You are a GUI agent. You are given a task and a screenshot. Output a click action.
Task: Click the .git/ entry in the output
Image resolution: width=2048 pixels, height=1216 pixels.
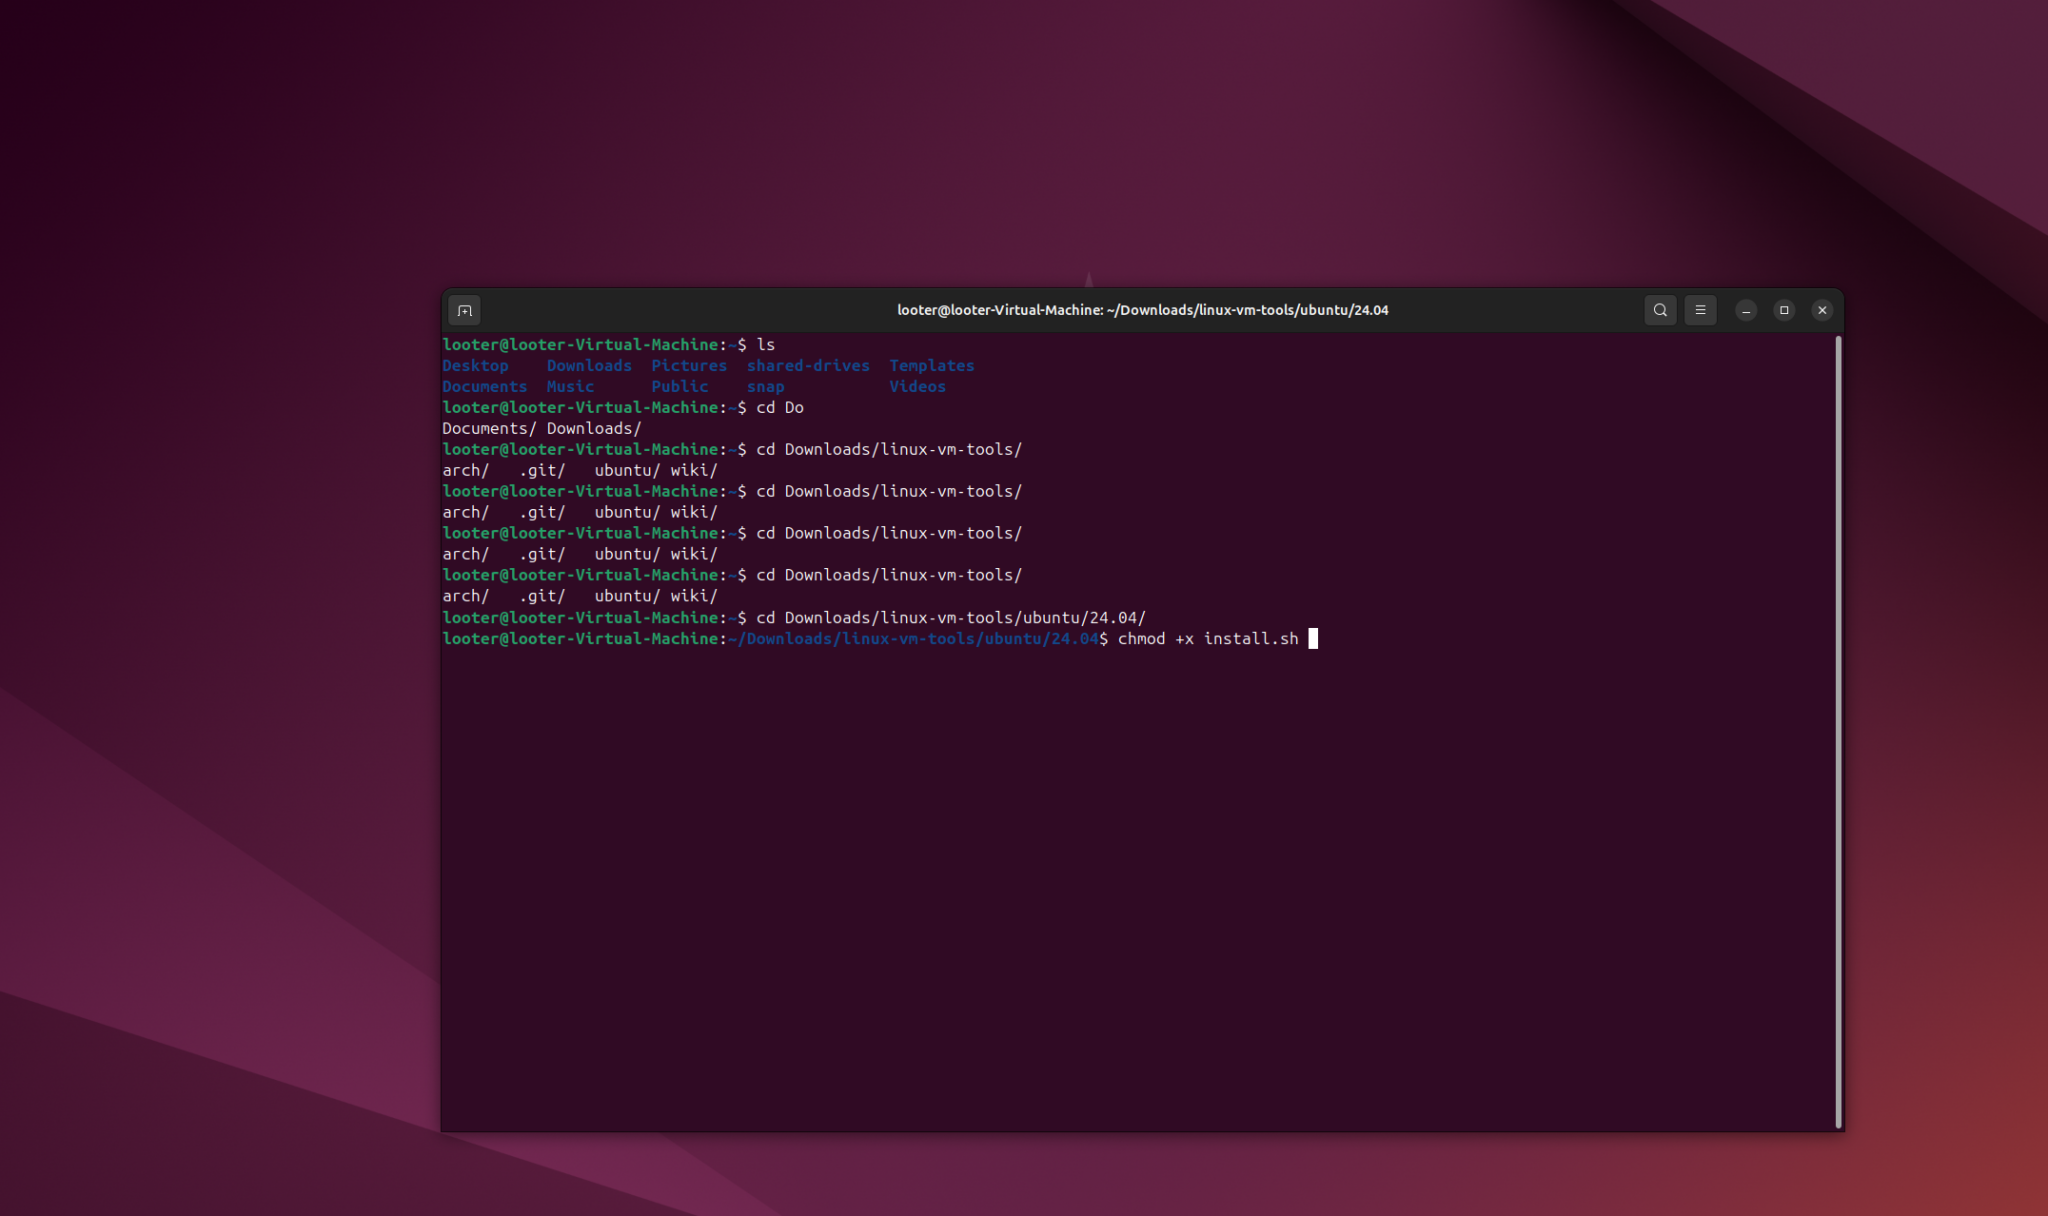pyautogui.click(x=541, y=469)
